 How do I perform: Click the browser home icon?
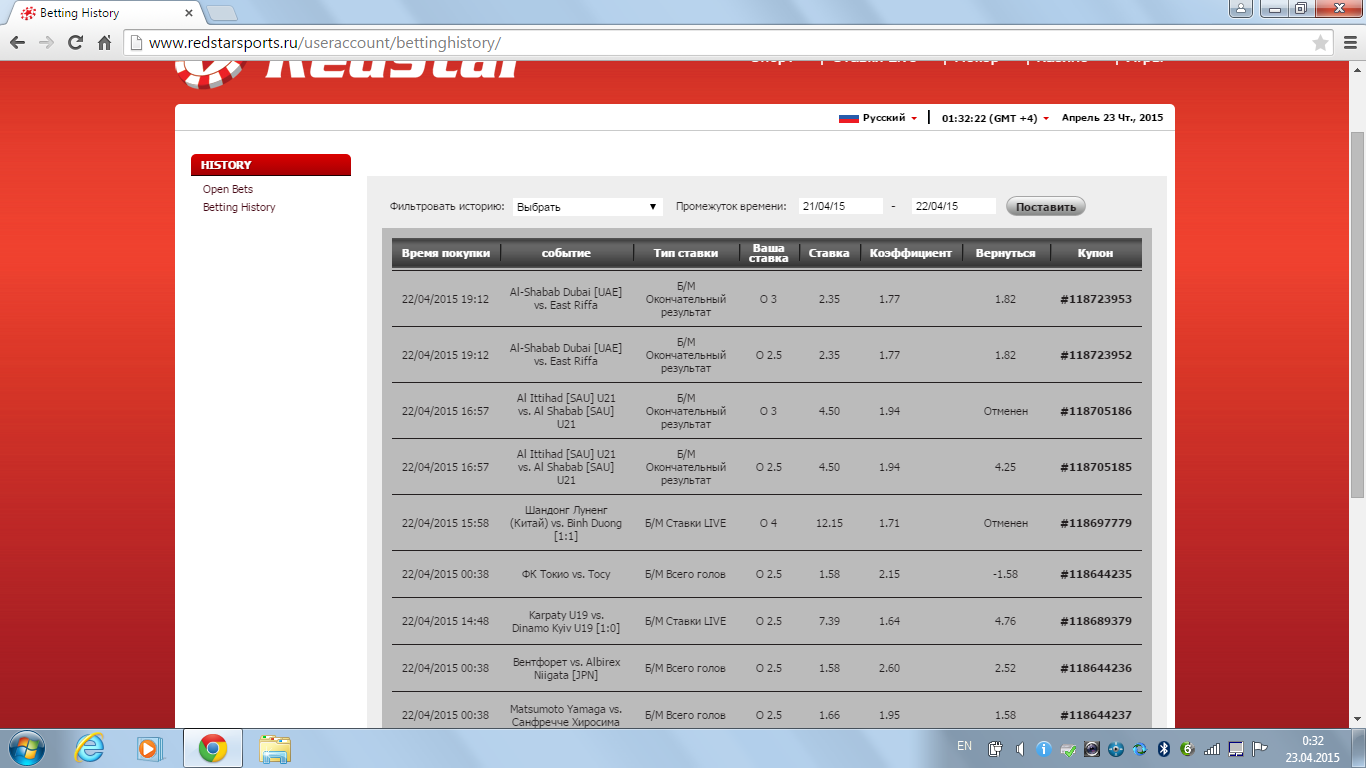point(104,43)
